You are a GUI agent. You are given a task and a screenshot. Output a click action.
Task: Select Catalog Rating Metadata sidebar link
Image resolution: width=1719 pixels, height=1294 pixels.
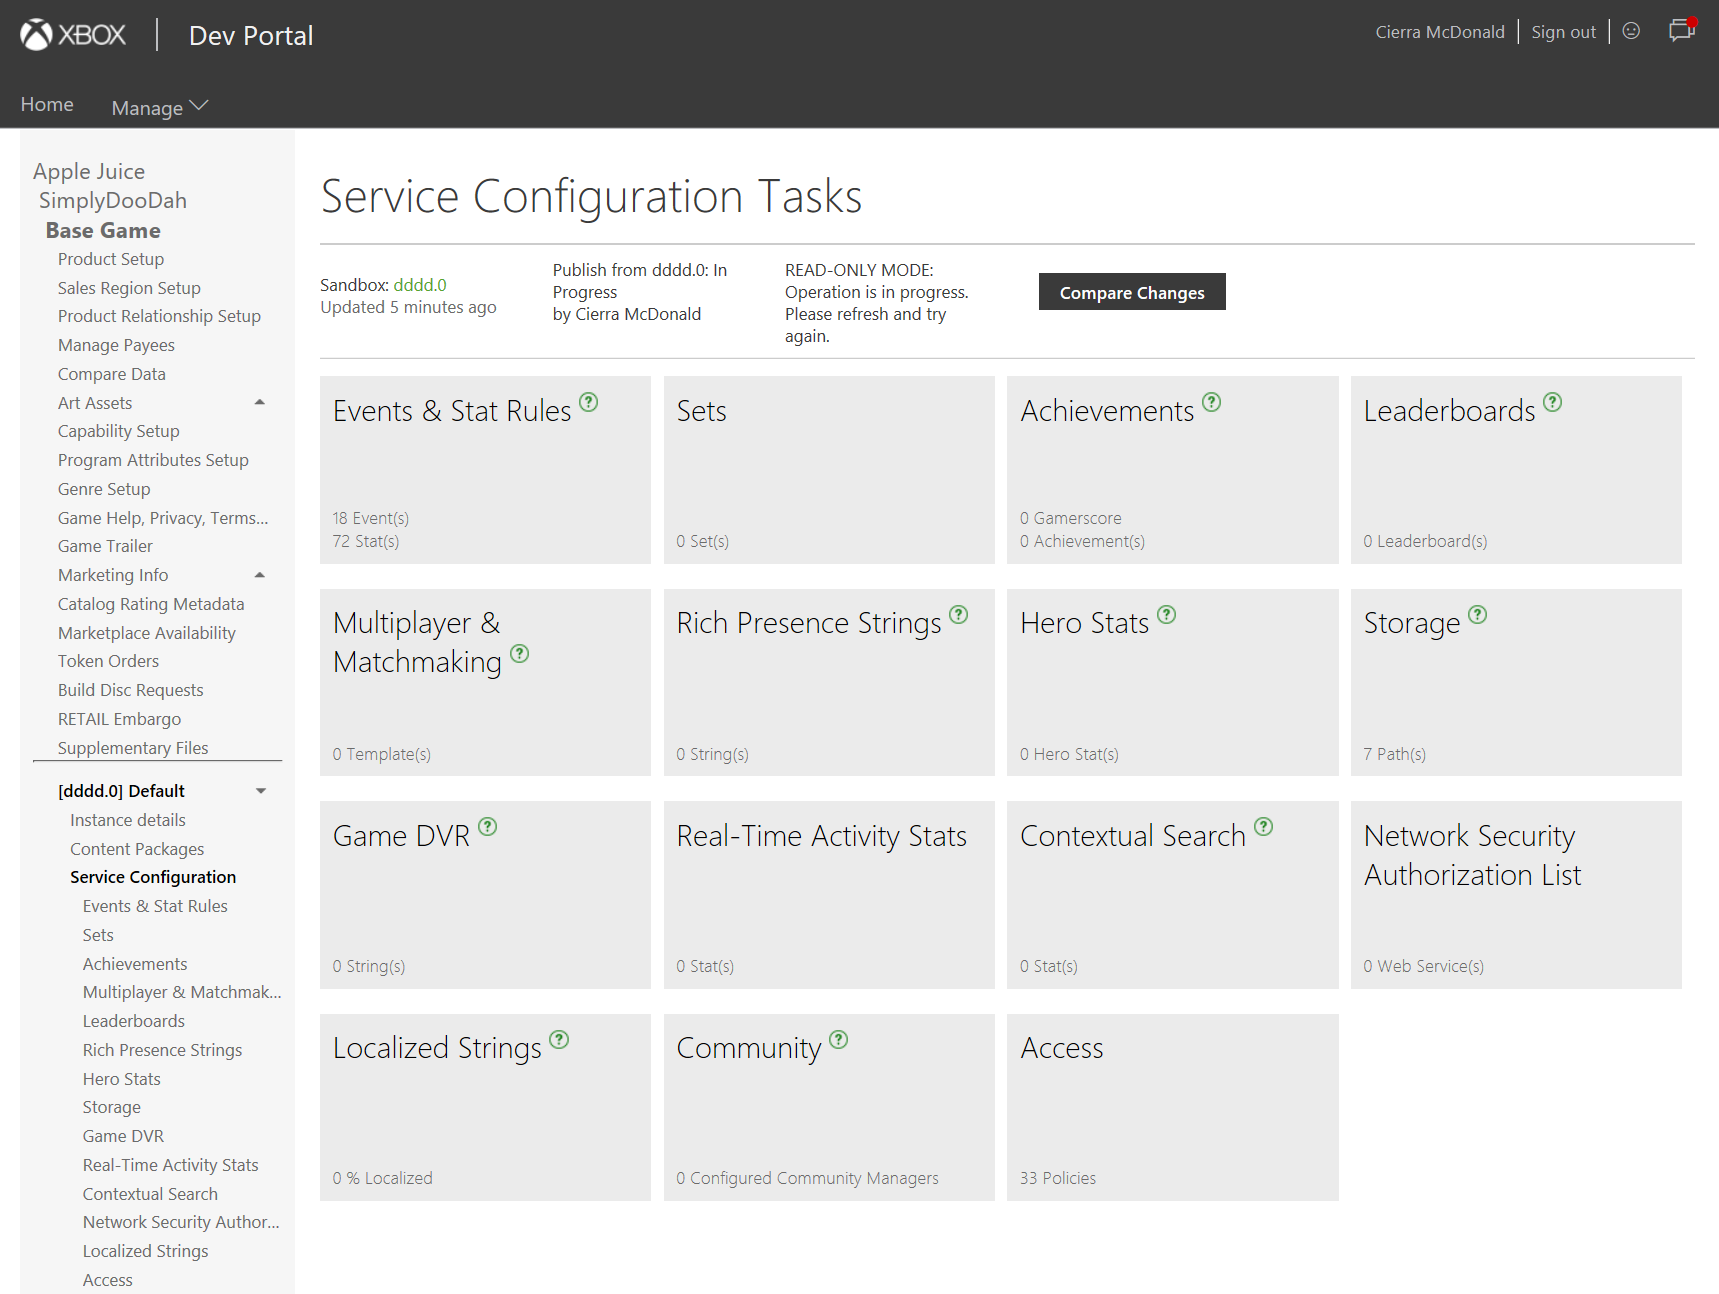(x=151, y=604)
